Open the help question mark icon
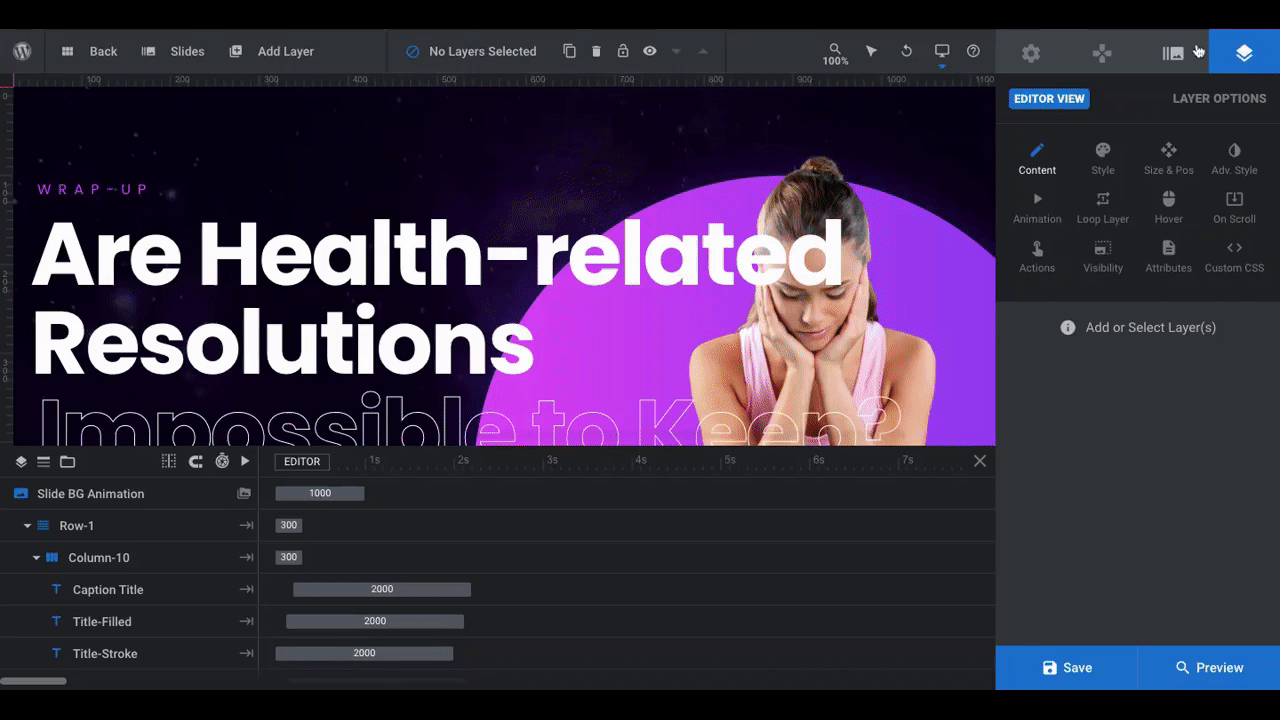 [x=973, y=51]
